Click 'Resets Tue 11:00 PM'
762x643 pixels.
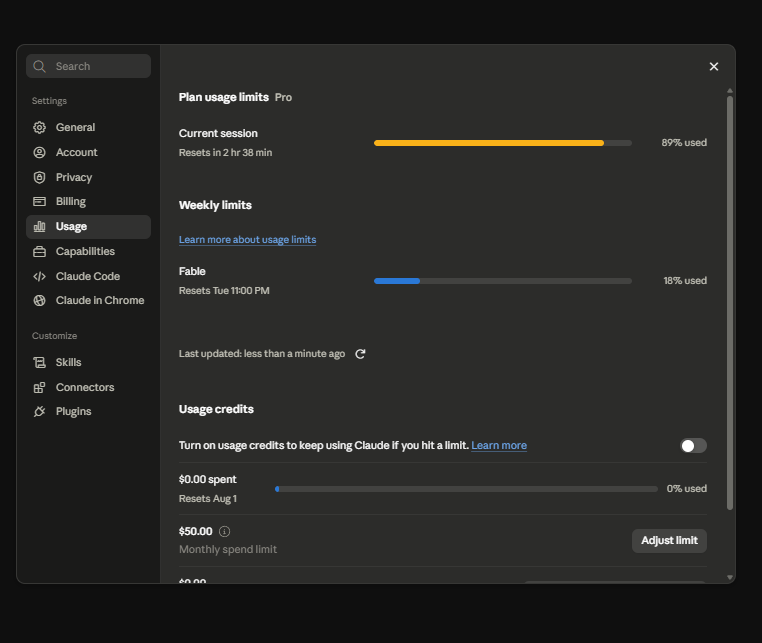[224, 291]
